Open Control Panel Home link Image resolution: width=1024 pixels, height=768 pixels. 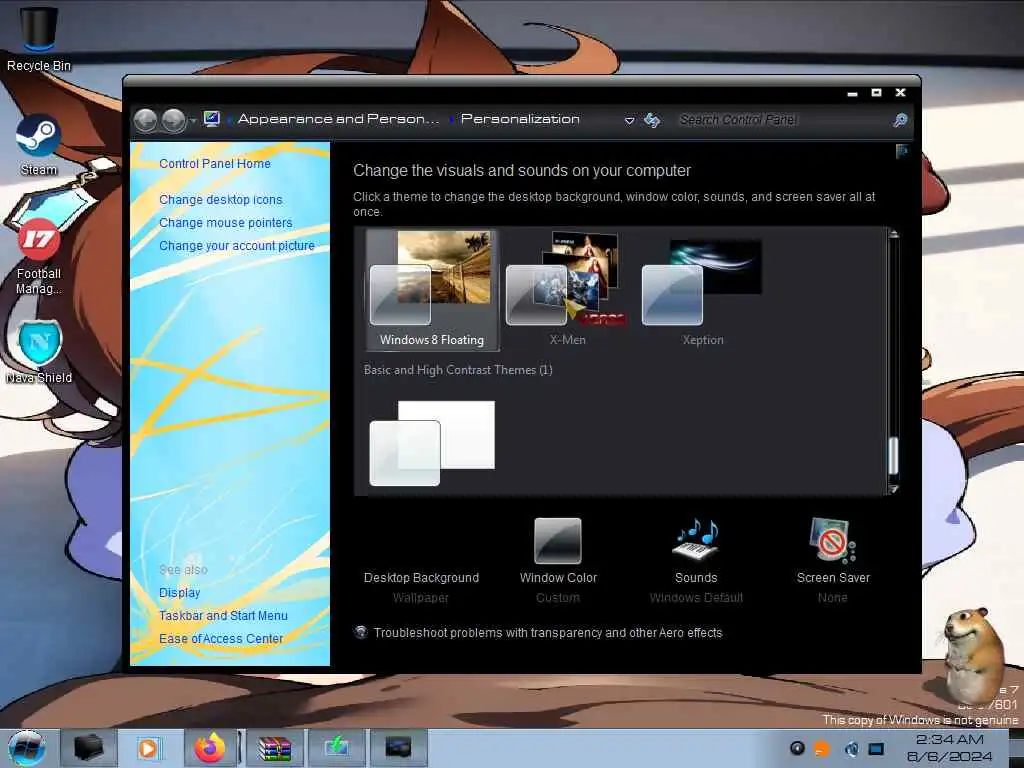tap(214, 163)
